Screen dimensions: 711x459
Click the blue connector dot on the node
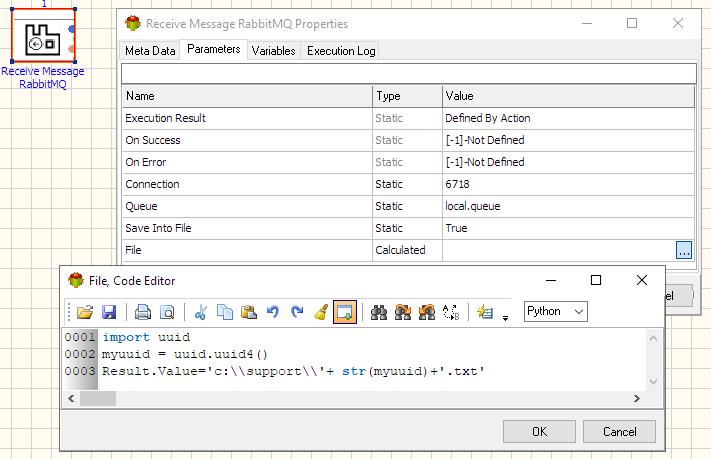click(x=71, y=29)
